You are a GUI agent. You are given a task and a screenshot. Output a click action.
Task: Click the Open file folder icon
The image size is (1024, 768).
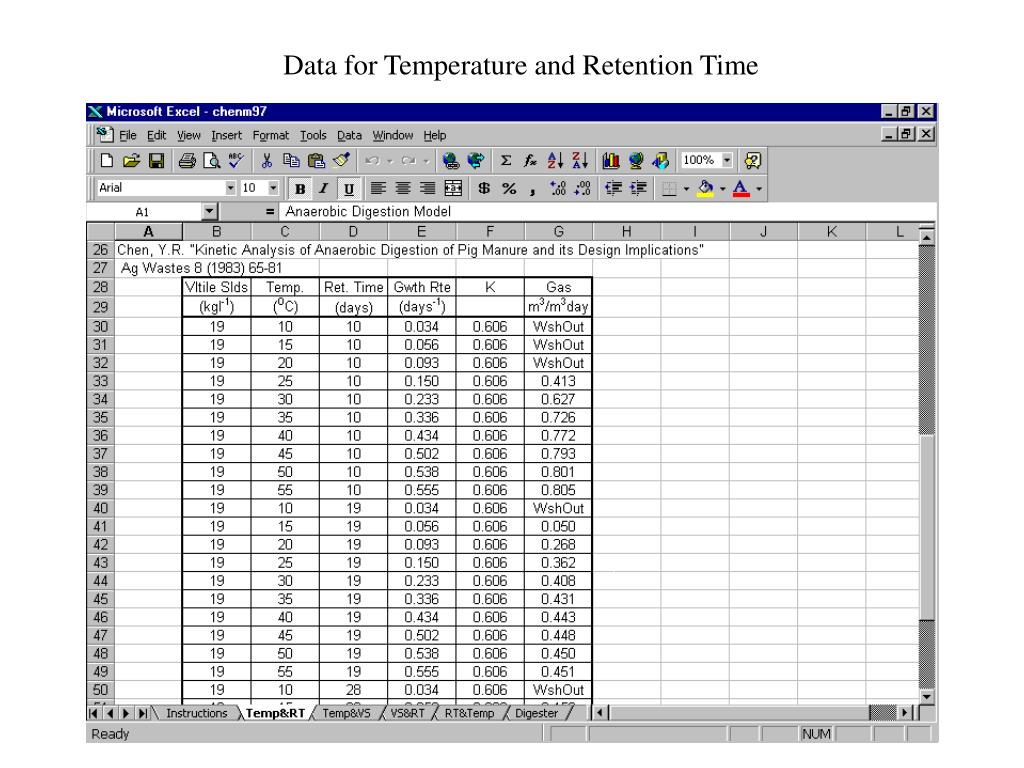(x=131, y=161)
